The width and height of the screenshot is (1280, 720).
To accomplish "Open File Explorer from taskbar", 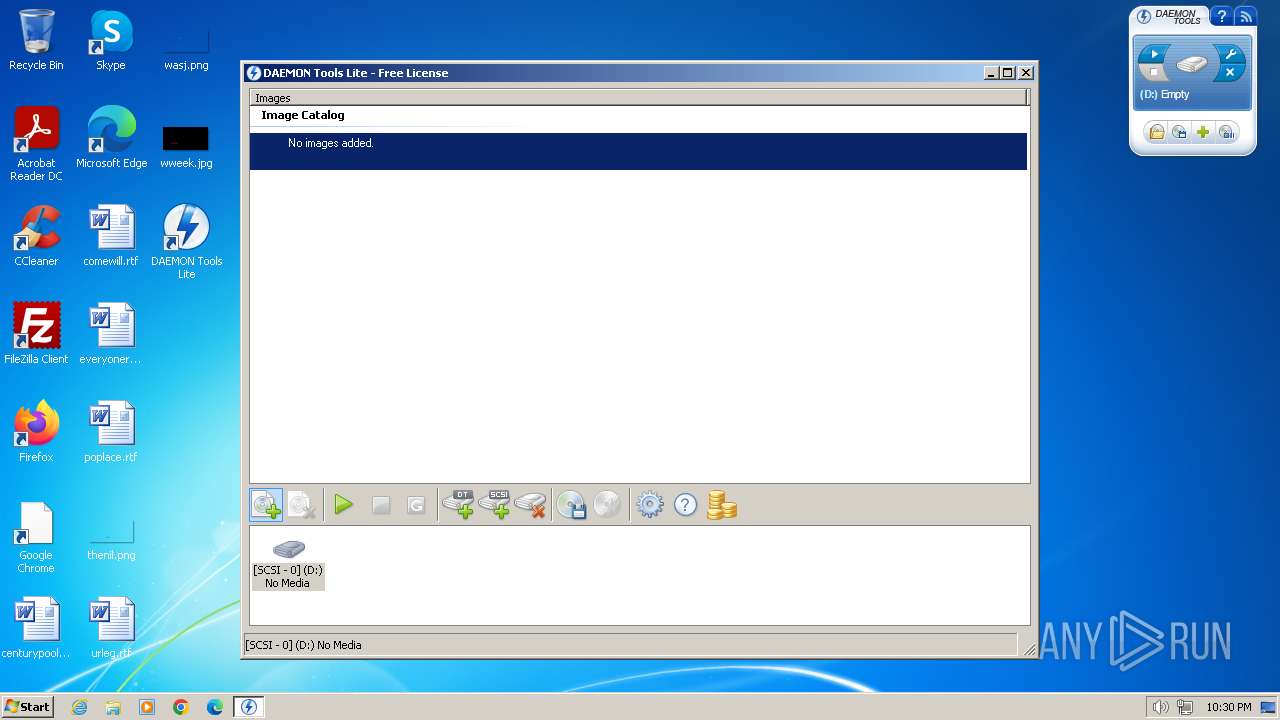I will 113,707.
